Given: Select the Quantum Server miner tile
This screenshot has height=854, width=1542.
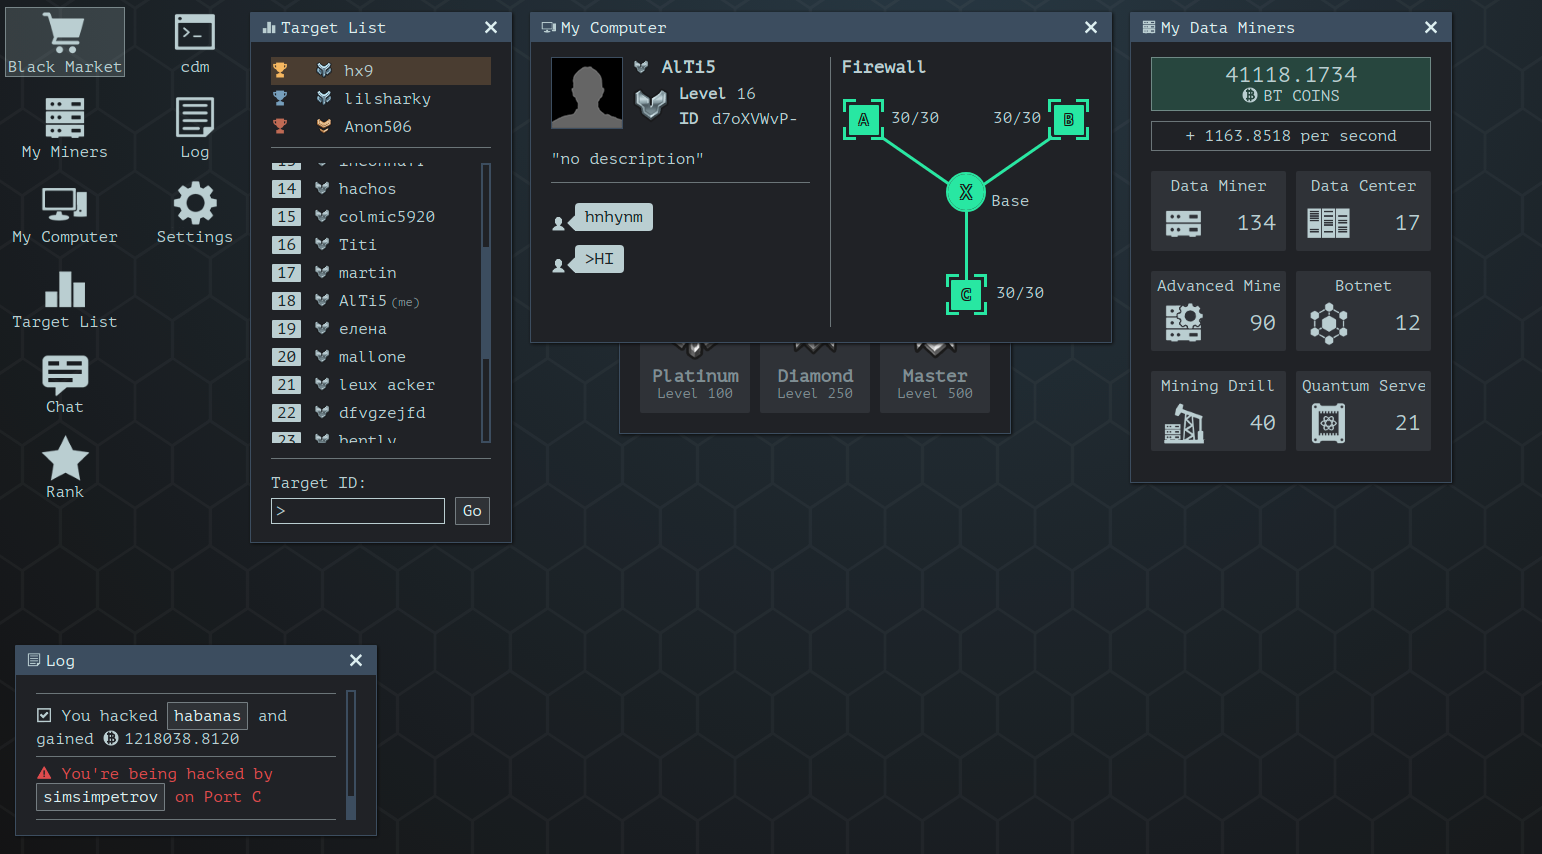Looking at the screenshot, I should tap(1362, 411).
